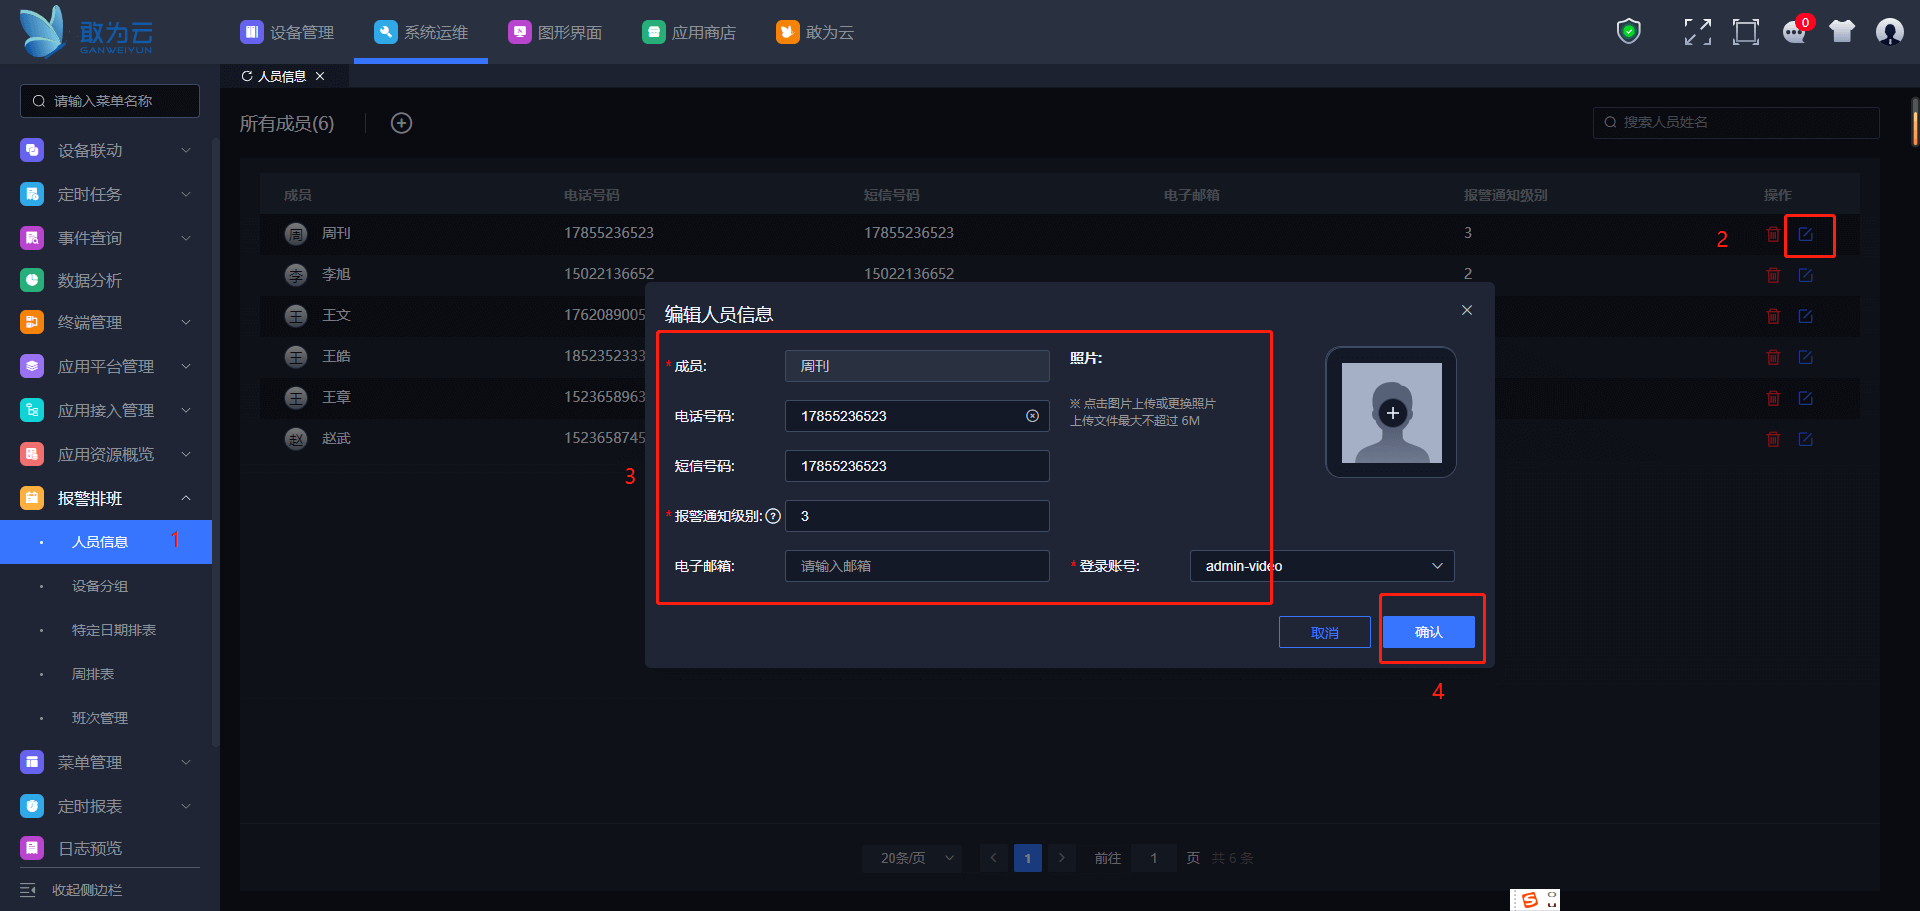Switch to 设备管理 top tab
Screen dimensions: 1920x911
coord(287,32)
